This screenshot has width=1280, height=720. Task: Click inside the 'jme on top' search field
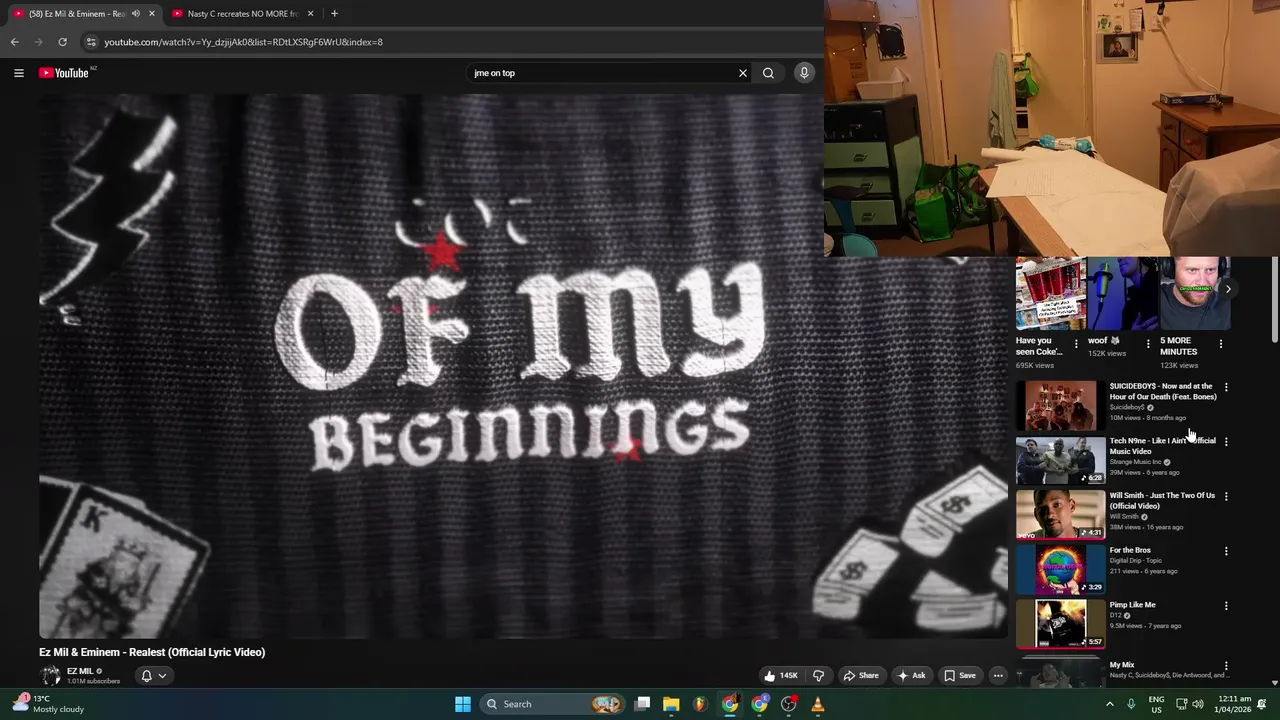pos(600,73)
